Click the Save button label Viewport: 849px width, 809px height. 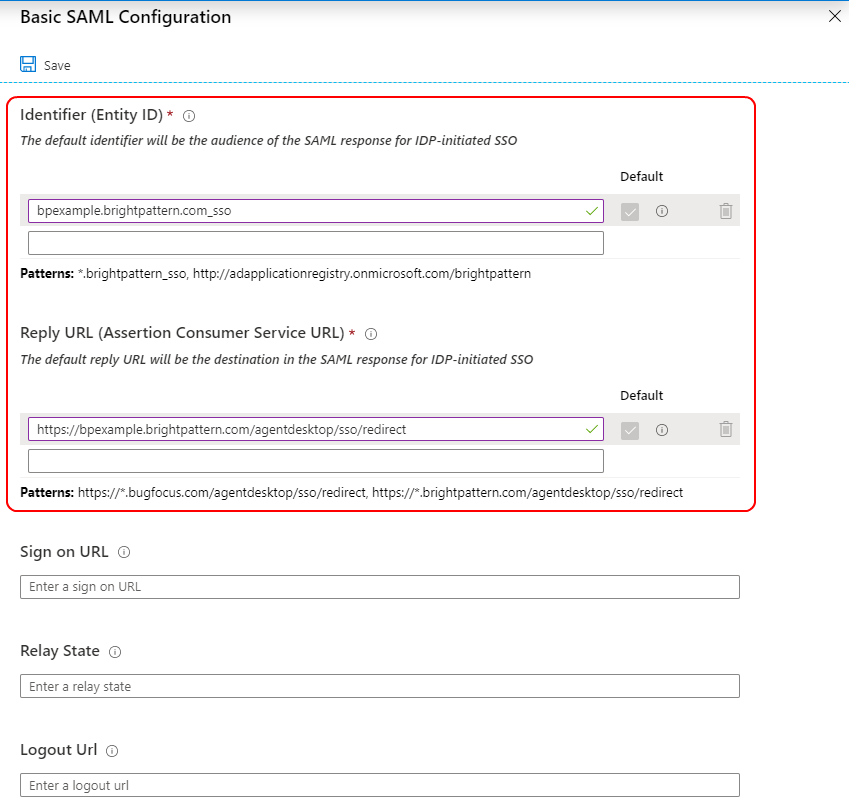coord(57,66)
